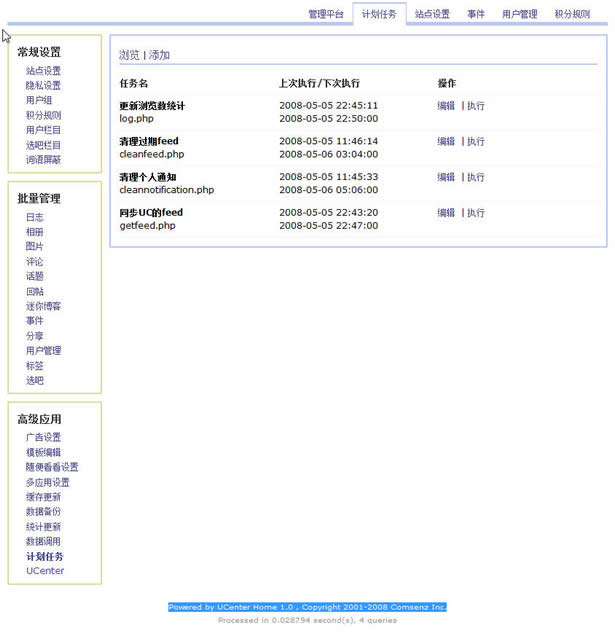Image resolution: width=615 pixels, height=636 pixels.
Task: Click the 缓存更新 sidebar link
Action: tap(43, 497)
